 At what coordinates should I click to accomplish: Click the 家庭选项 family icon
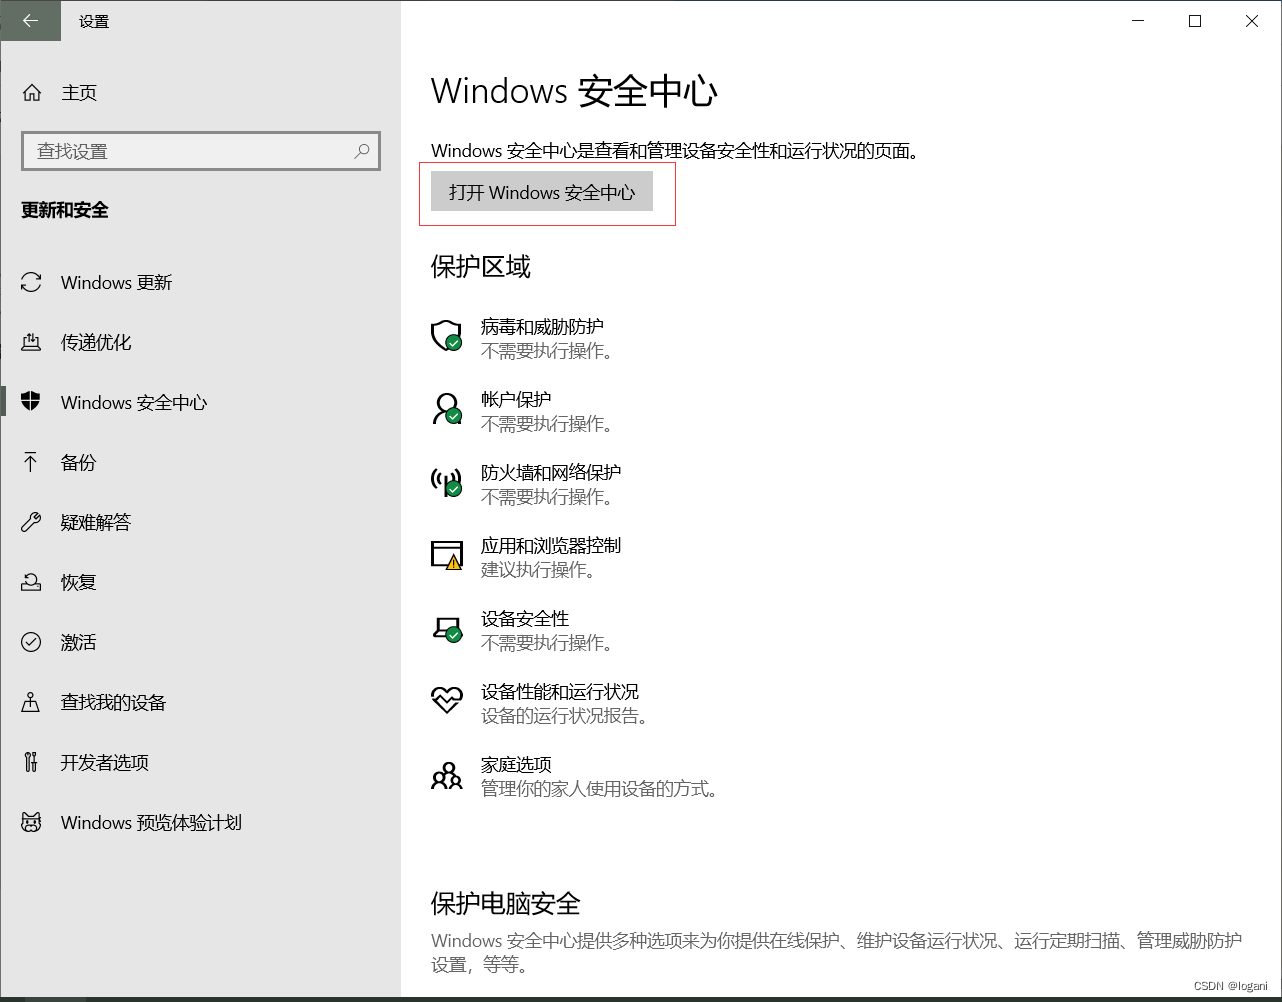(x=447, y=775)
